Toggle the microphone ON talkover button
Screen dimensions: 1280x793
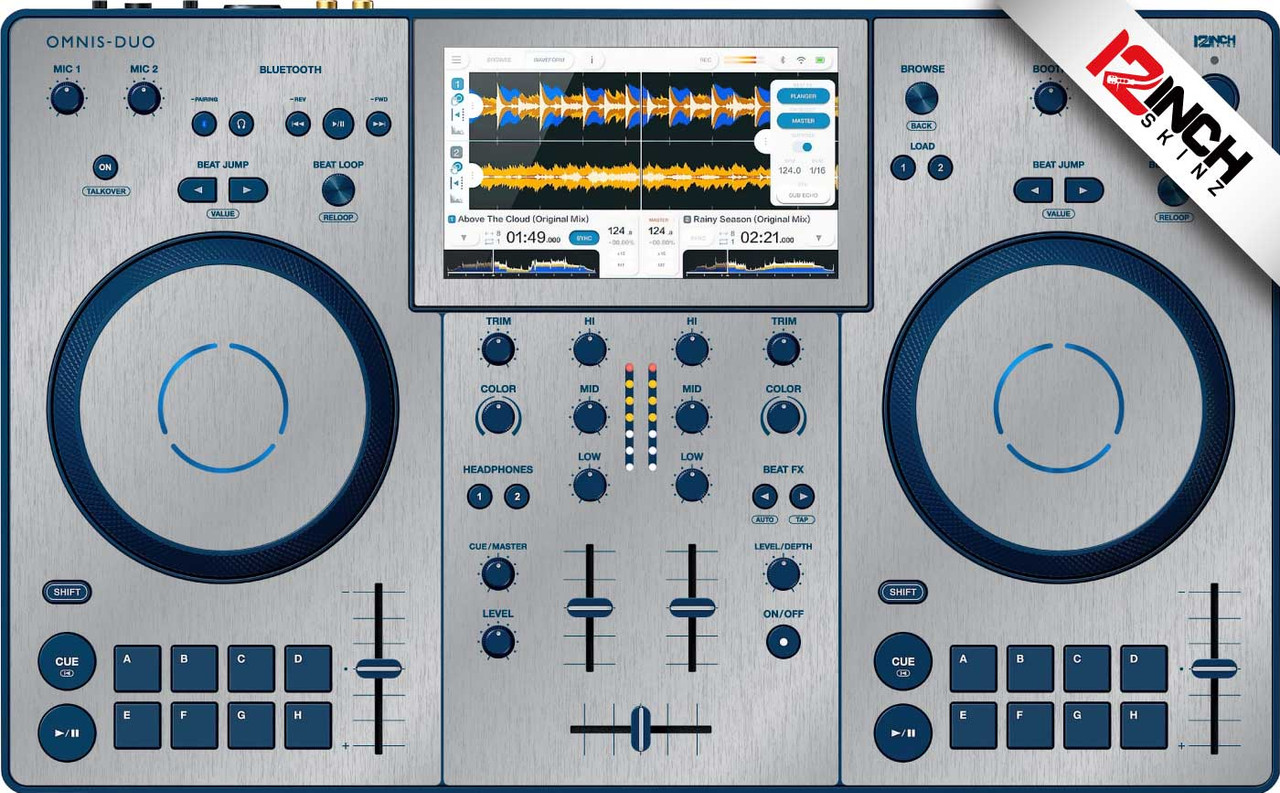(105, 167)
